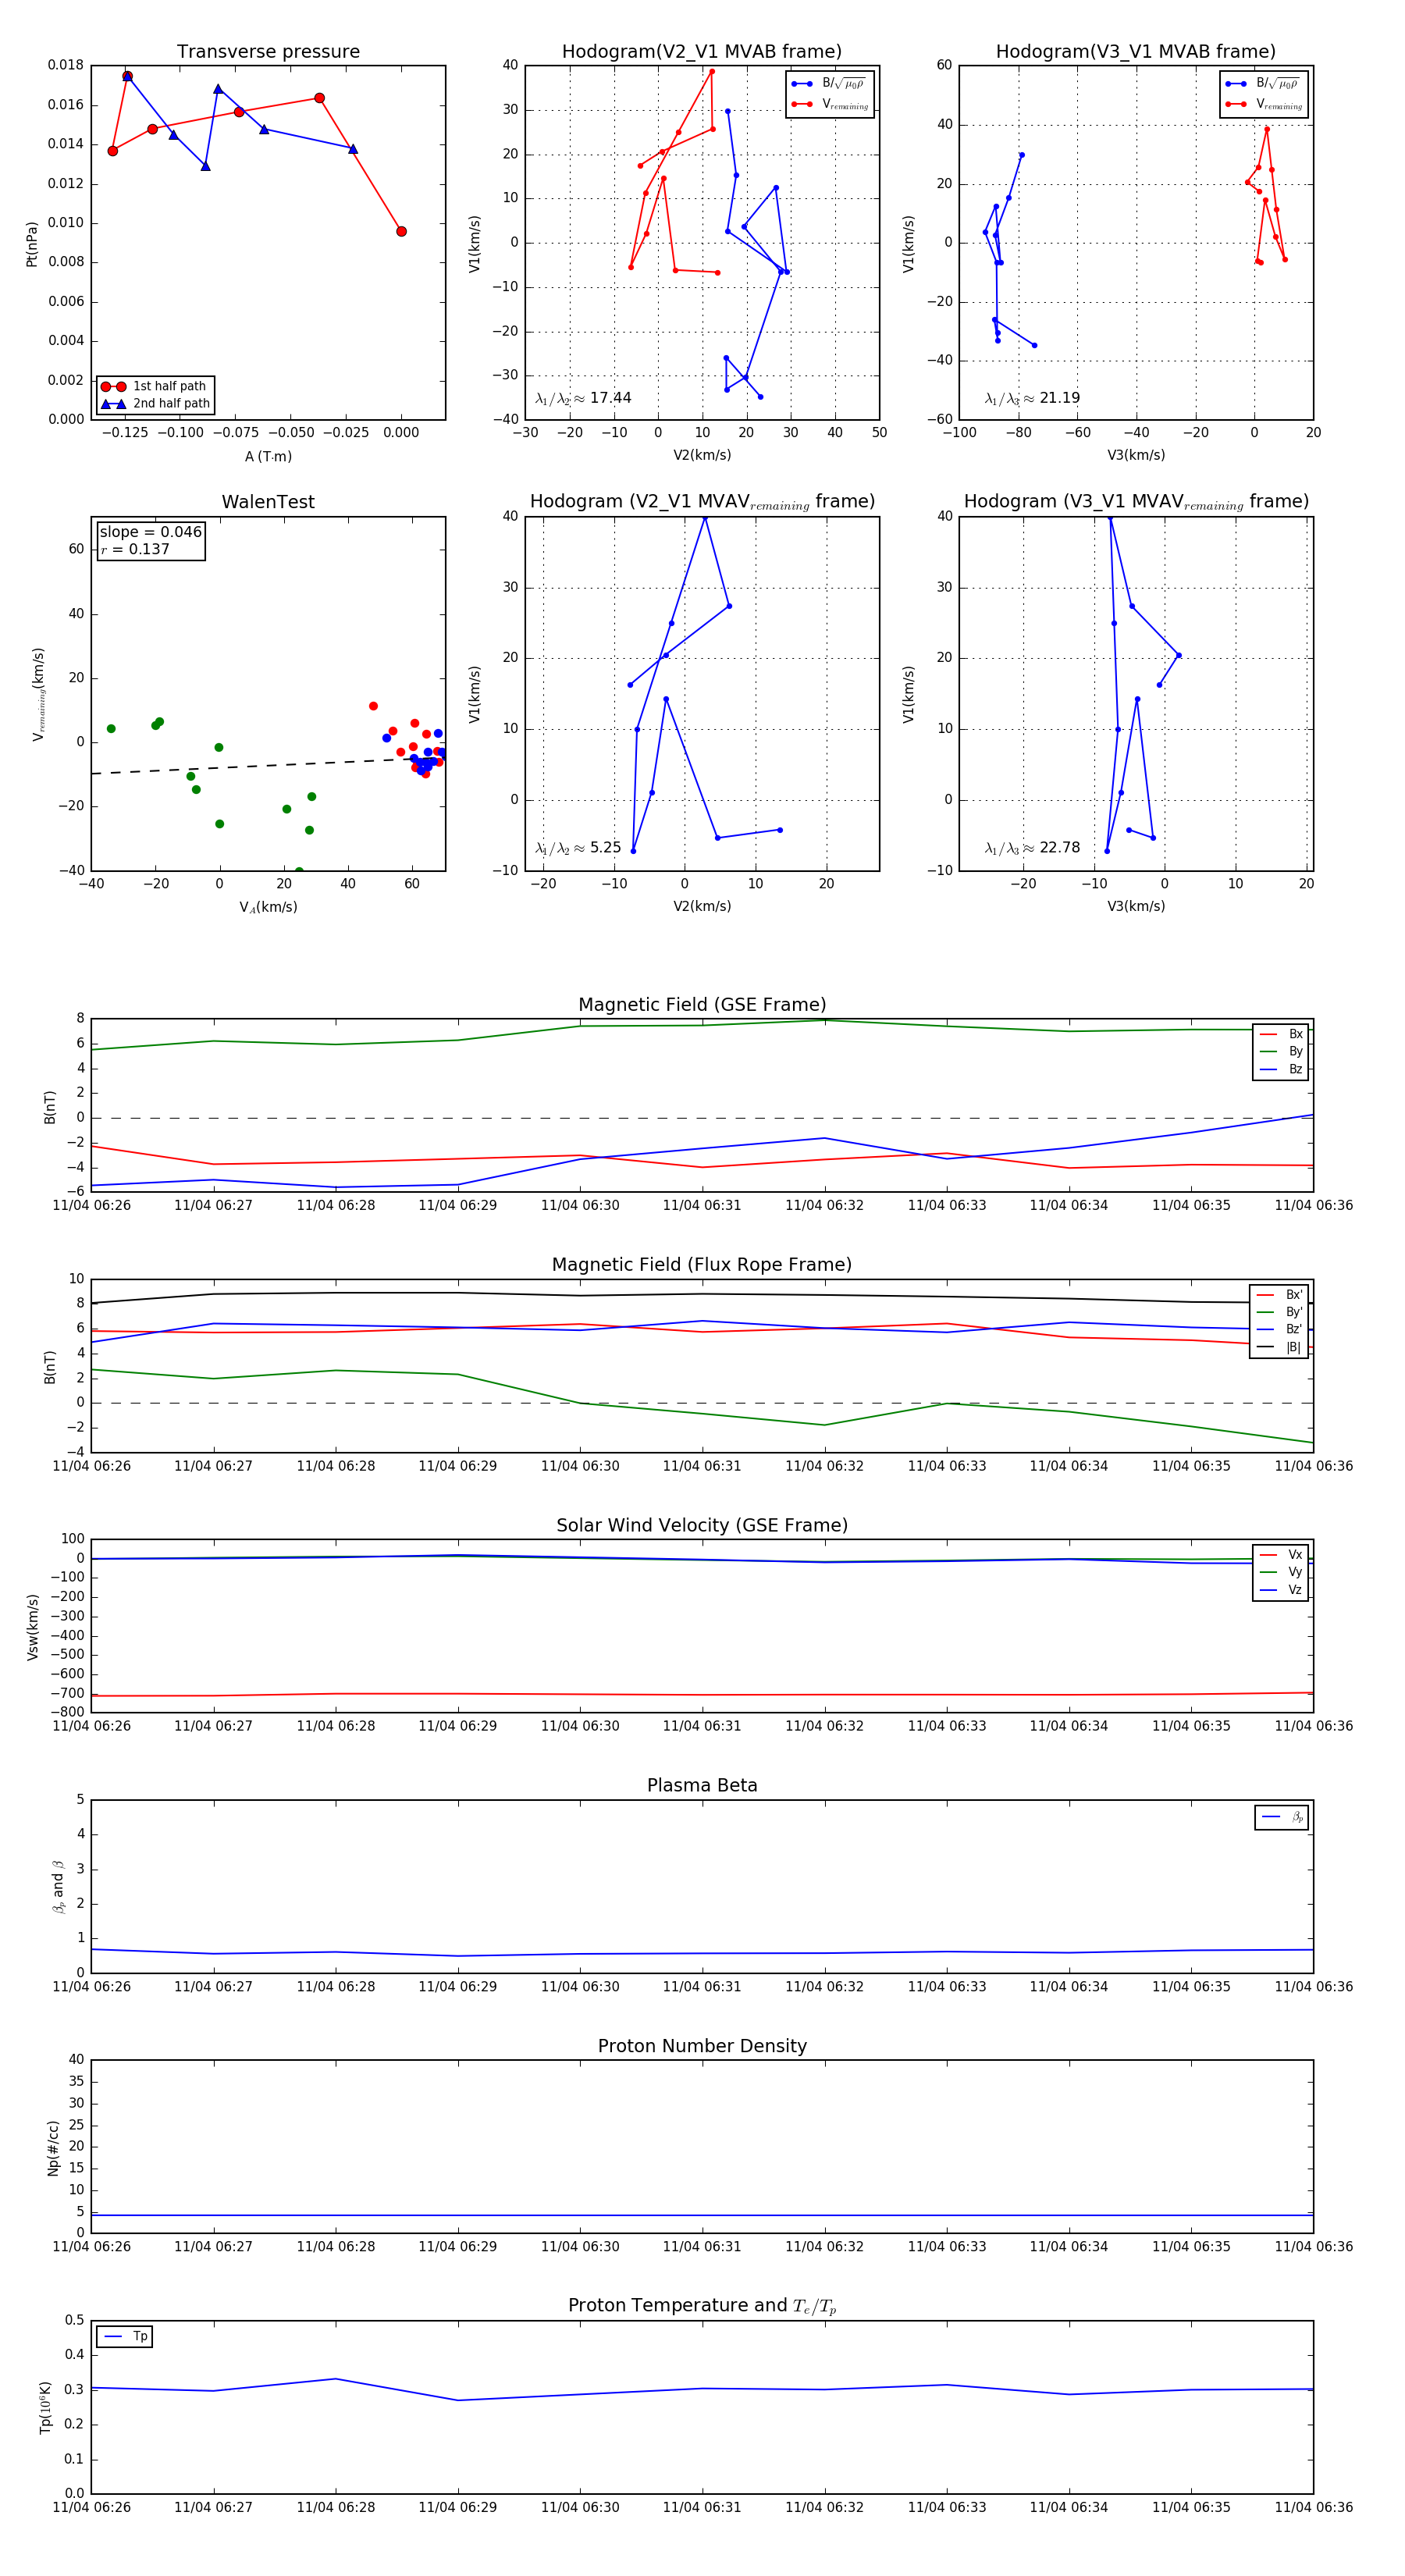The width and height of the screenshot is (1405, 2576).
Task: Click the "V_A(km/s)" axis label under WalenTest
Action: point(268,907)
